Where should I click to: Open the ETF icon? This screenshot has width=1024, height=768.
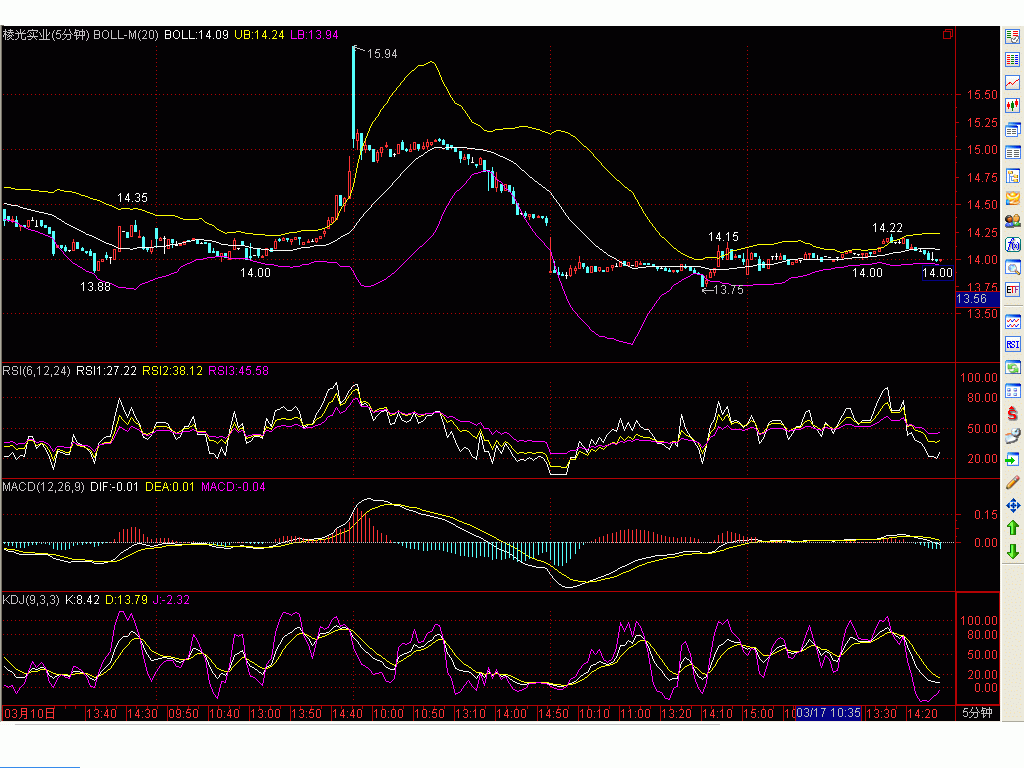tap(1012, 290)
